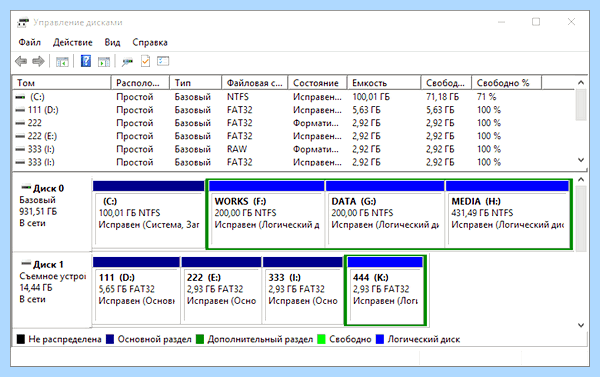Select the 333 (I:) row with RAW file system
The height and width of the screenshot is (377, 600).
click(x=294, y=149)
